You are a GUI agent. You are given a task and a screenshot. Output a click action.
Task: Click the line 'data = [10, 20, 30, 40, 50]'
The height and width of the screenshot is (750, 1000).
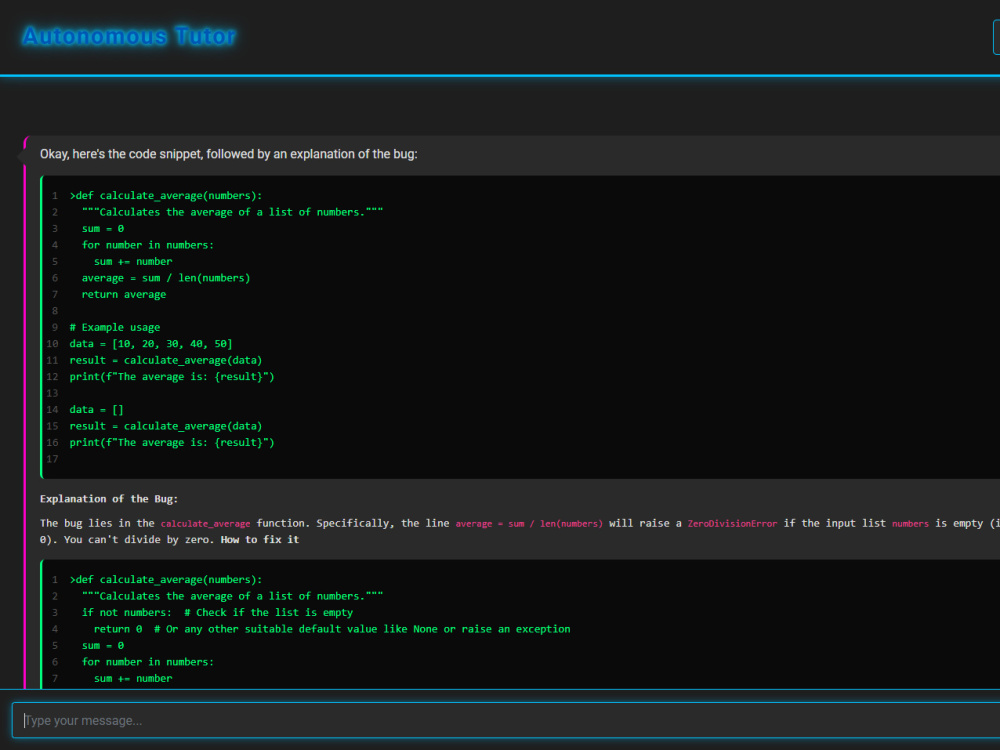(x=151, y=344)
